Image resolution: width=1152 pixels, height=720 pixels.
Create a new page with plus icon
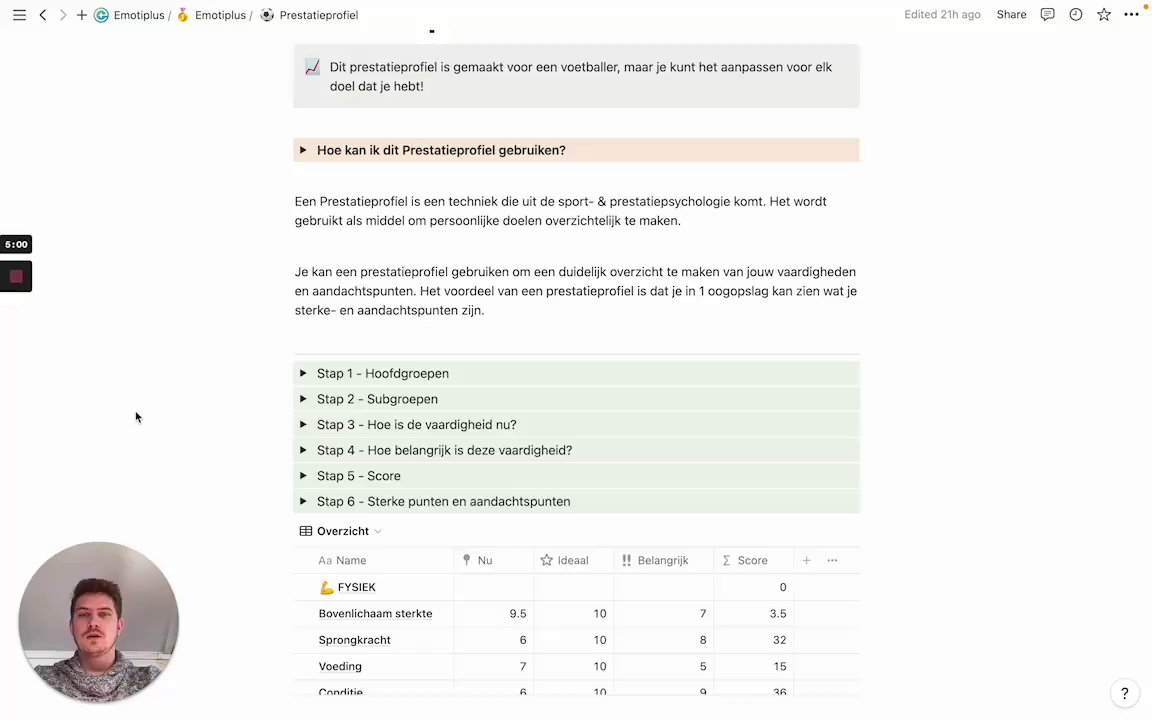click(x=82, y=15)
